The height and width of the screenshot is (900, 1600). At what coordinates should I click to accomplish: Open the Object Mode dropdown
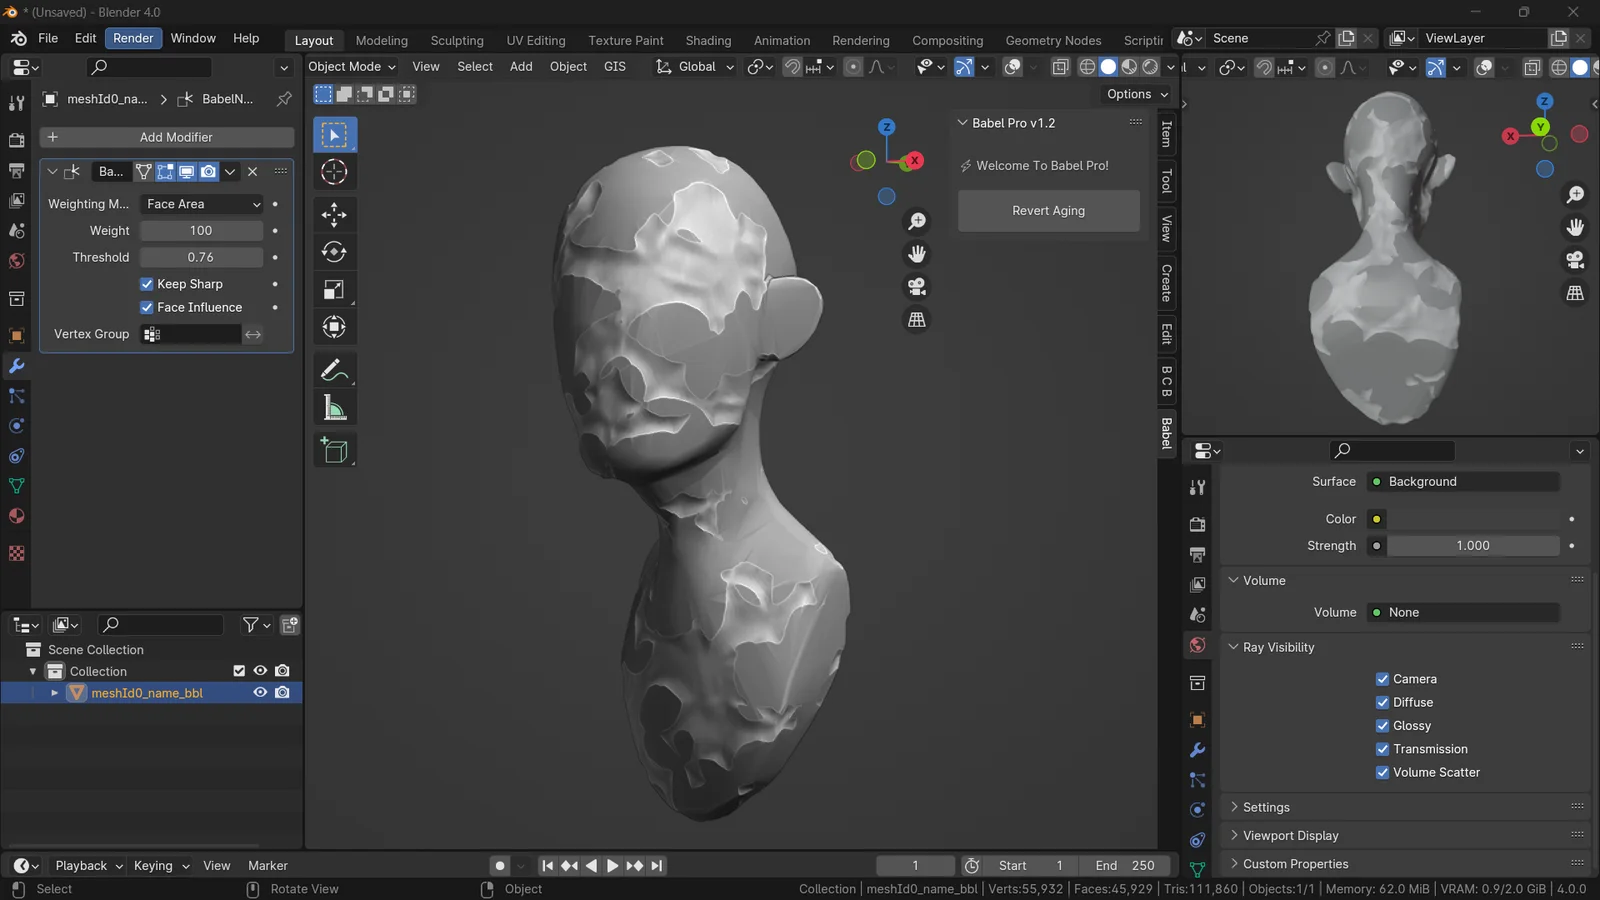(x=351, y=67)
